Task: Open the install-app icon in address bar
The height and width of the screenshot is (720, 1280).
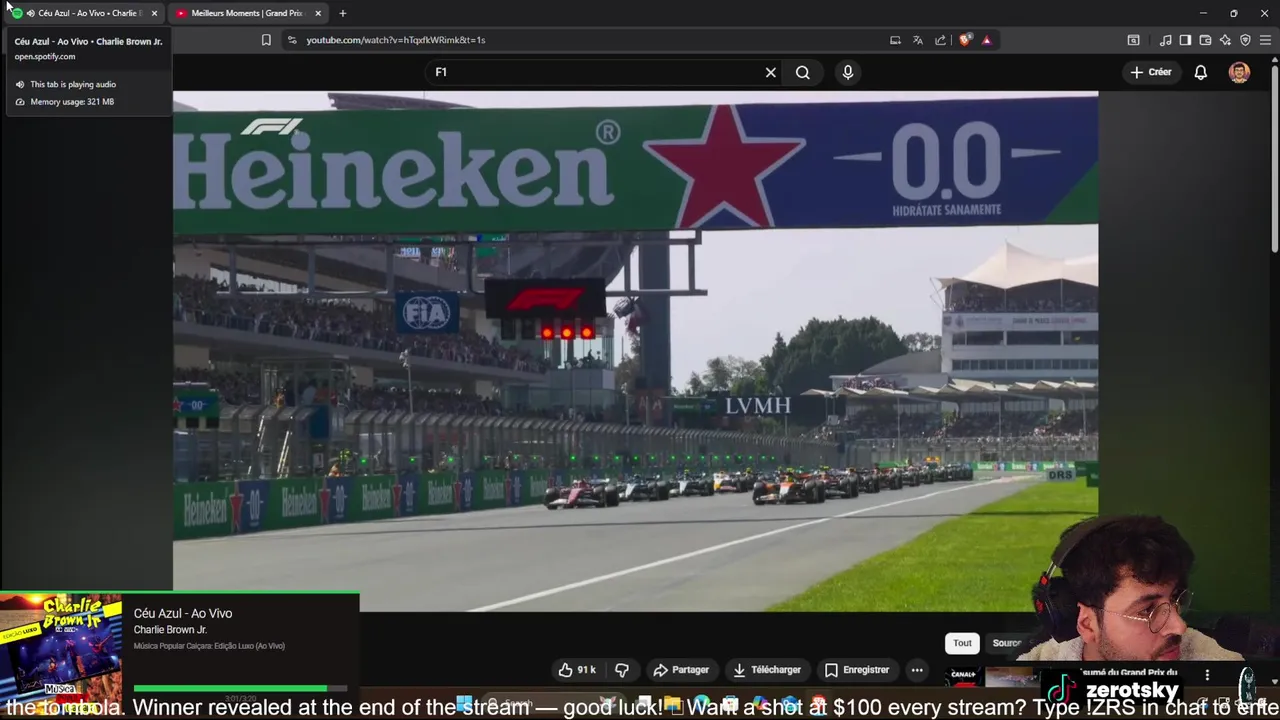Action: 895,40
